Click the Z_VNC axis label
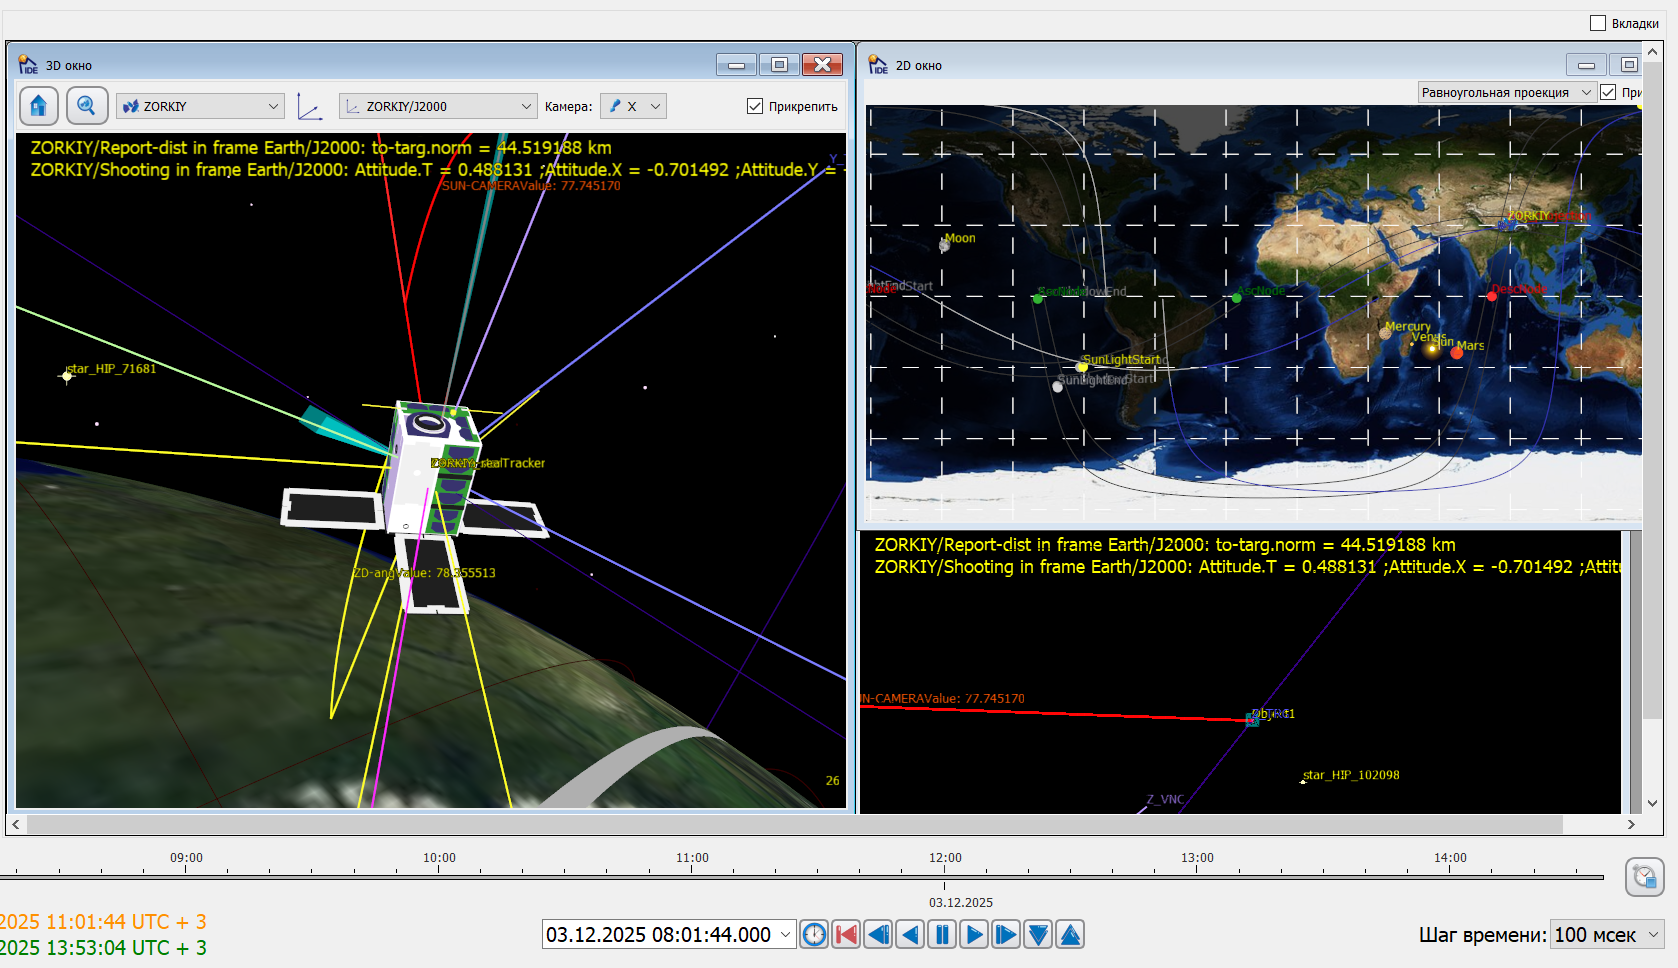The image size is (1678, 968). point(1165,799)
